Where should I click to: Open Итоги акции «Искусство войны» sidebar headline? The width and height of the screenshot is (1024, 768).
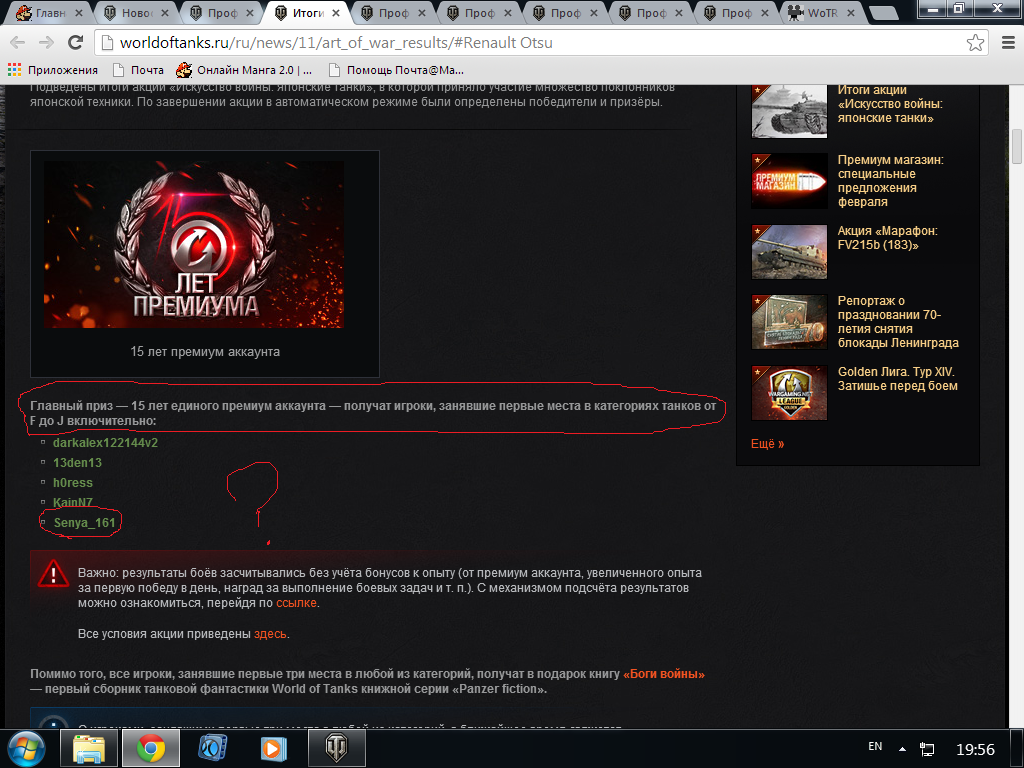(x=889, y=104)
